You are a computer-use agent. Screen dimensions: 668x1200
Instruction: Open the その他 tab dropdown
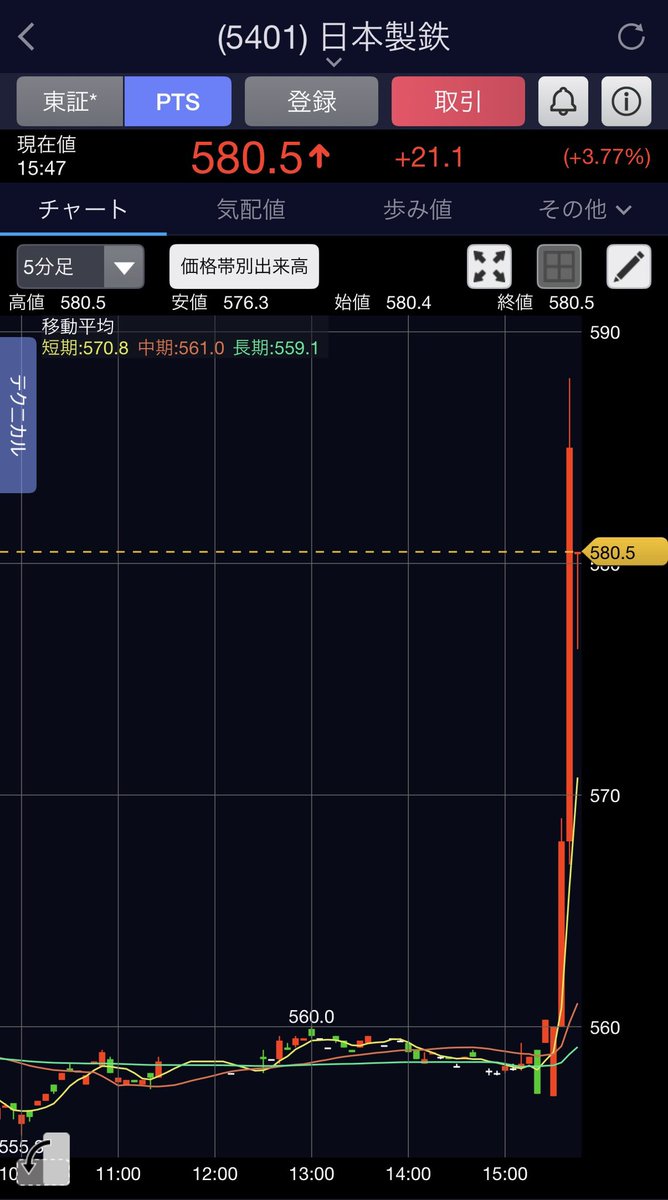[585, 209]
